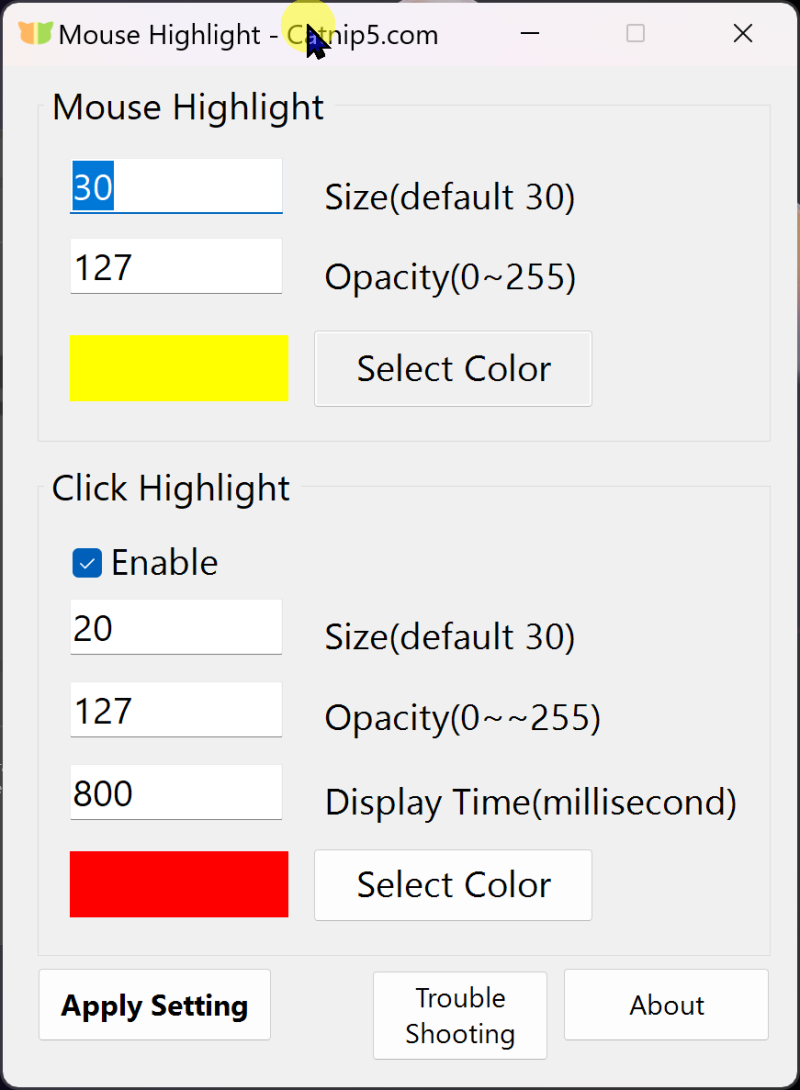The width and height of the screenshot is (800, 1090).
Task: Edit the Display Time field showing 800
Action: coord(176,793)
